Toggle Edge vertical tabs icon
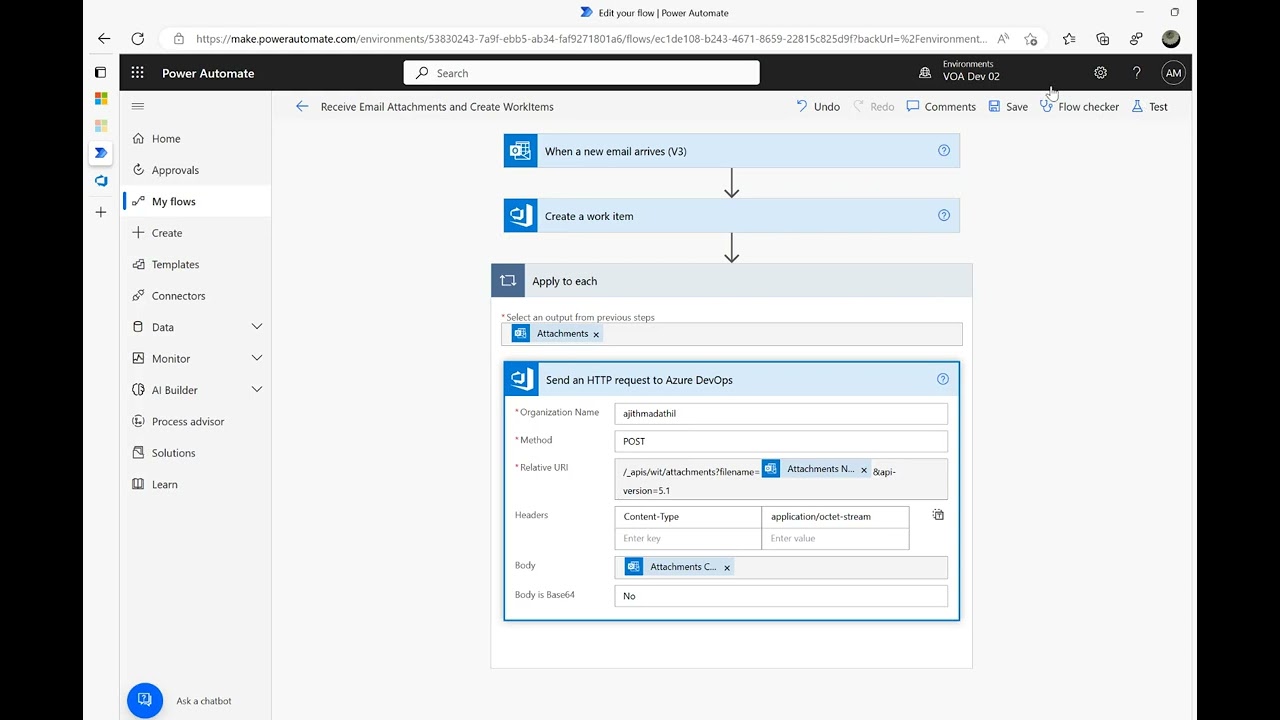Viewport: 1280px width, 720px height. pos(100,72)
